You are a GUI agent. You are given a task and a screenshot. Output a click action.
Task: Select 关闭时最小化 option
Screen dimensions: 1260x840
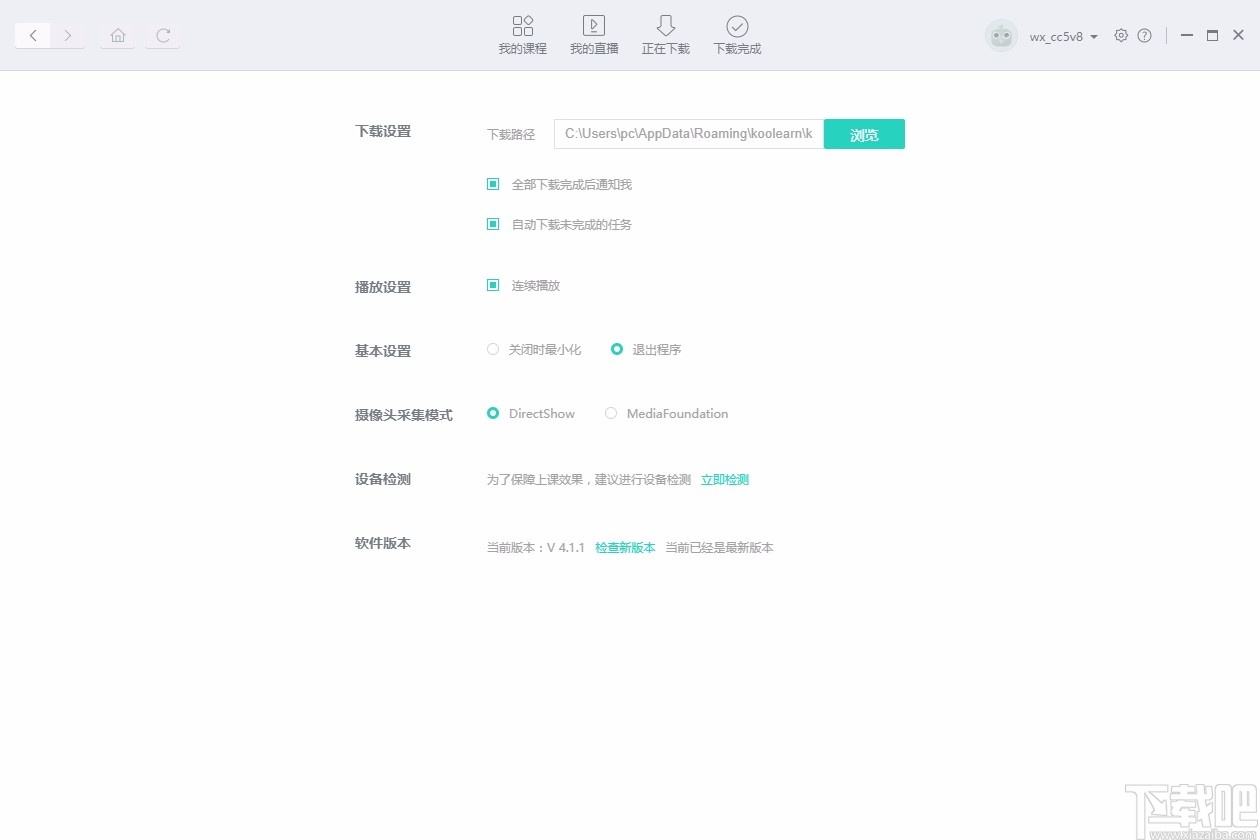point(493,349)
